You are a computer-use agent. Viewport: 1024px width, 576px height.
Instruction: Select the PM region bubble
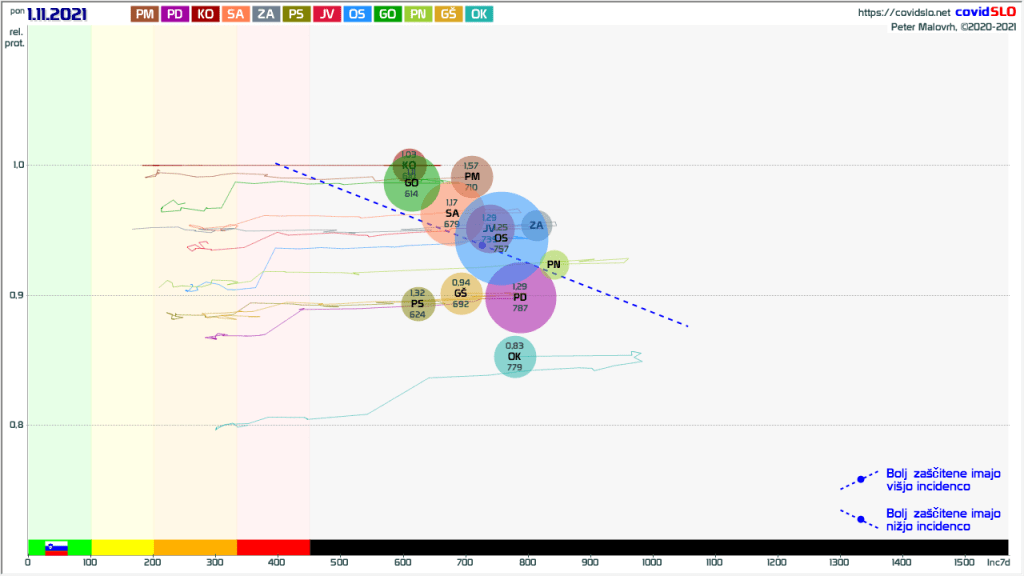471,177
